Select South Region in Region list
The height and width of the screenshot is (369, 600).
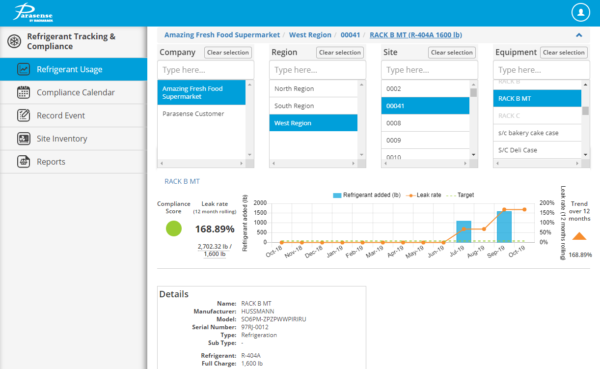[313, 106]
